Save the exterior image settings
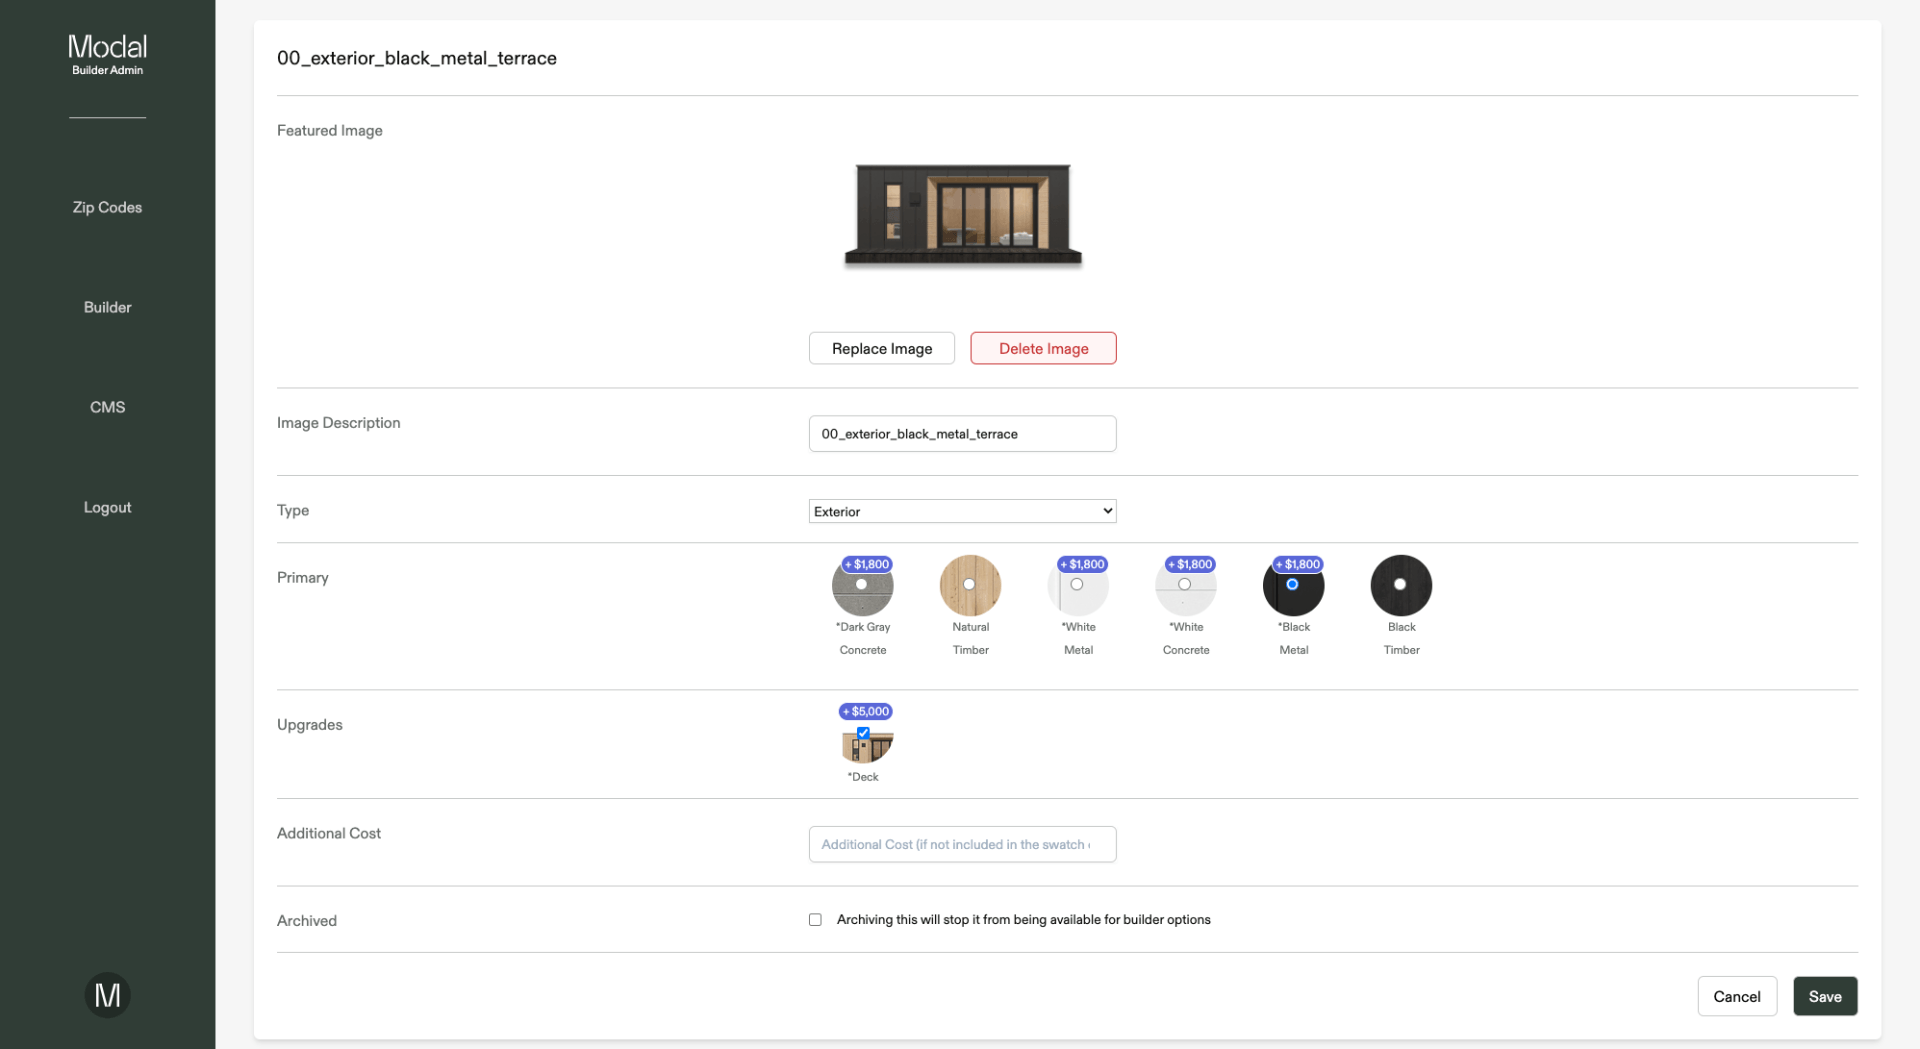Viewport: 1920px width, 1049px height. (1824, 996)
